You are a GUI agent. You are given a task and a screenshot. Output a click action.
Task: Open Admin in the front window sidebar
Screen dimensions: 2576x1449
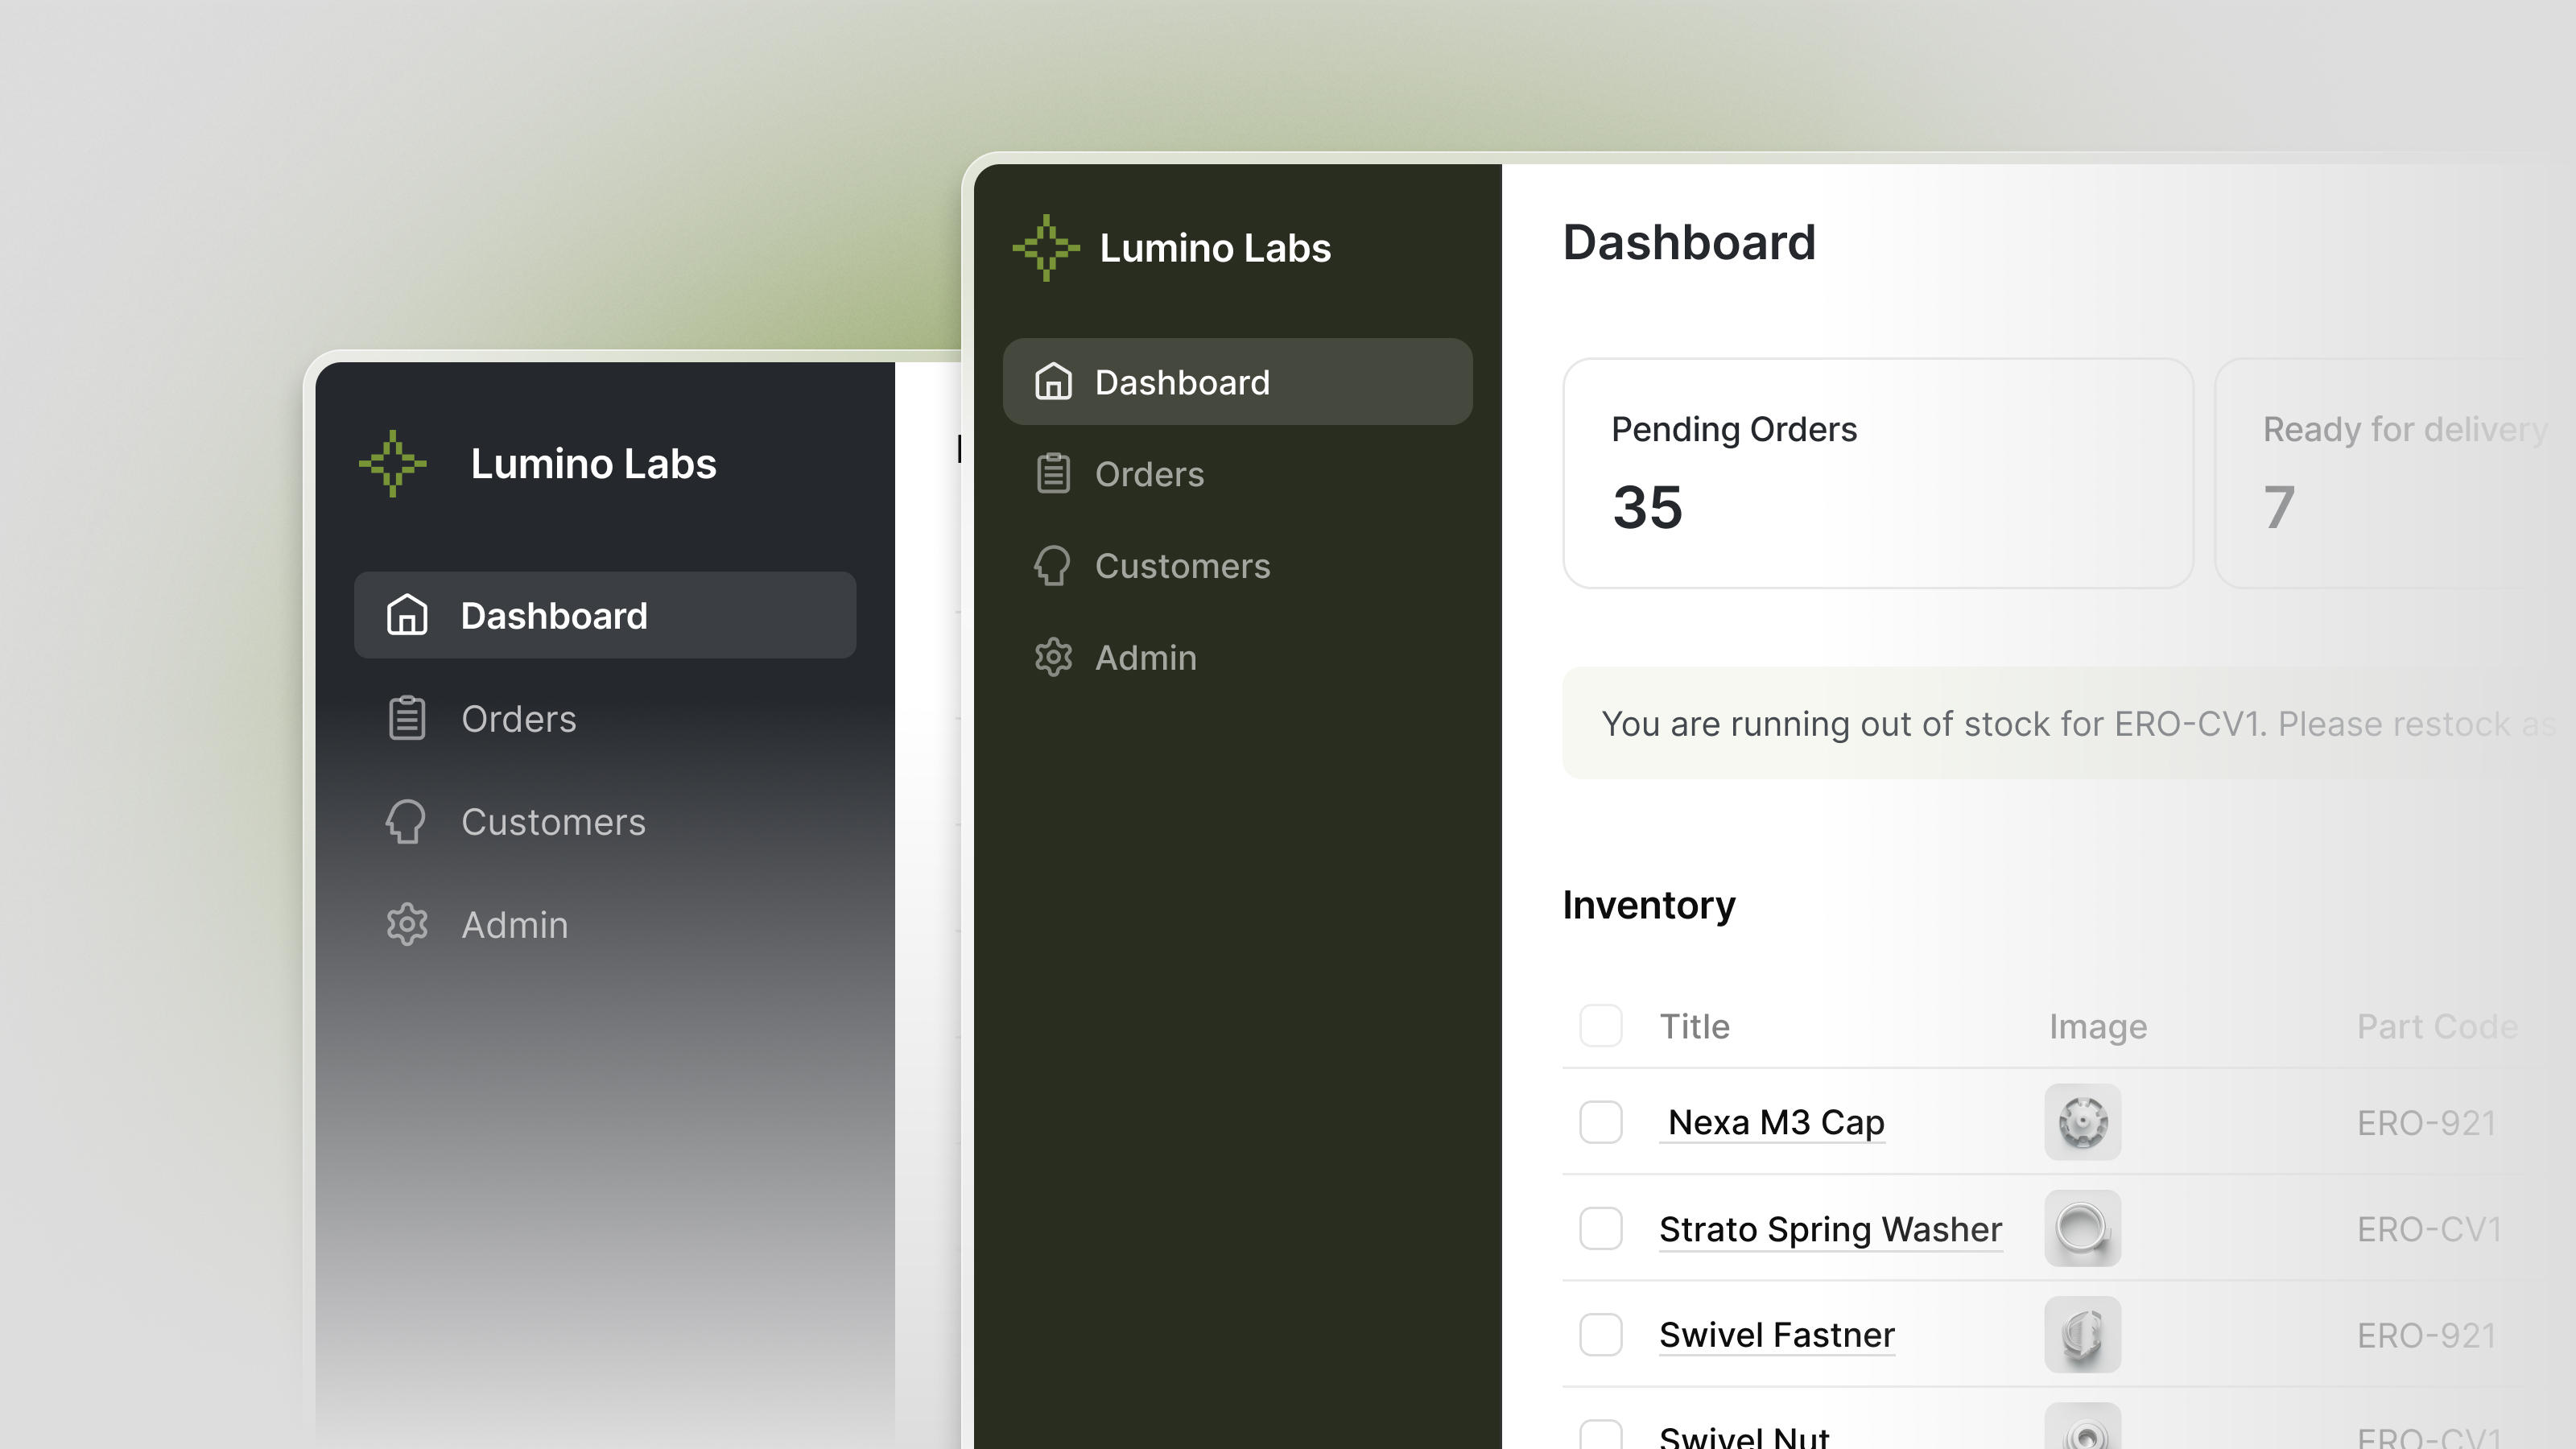(1237, 657)
